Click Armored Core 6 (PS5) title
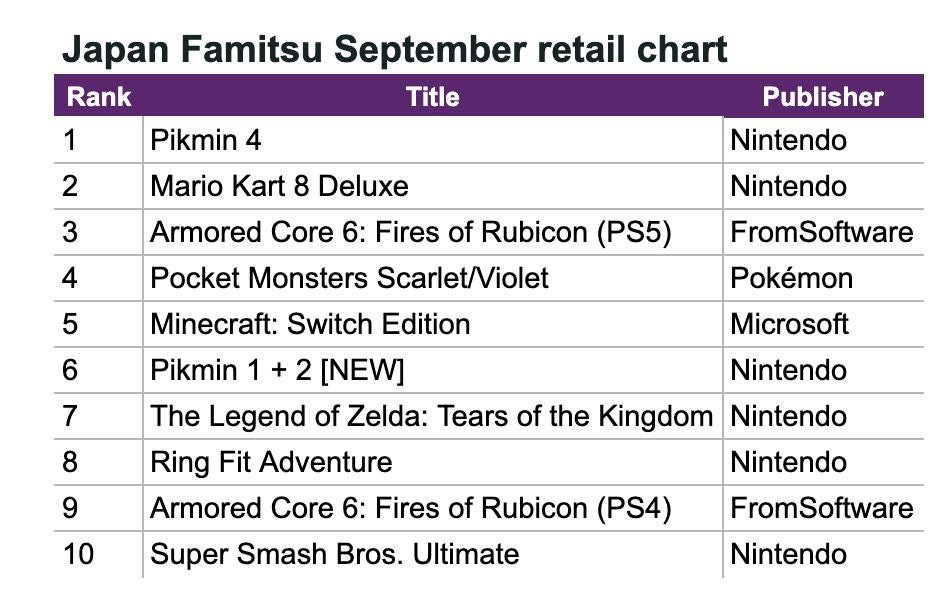Viewport: 952px width, 594px height. click(410, 233)
